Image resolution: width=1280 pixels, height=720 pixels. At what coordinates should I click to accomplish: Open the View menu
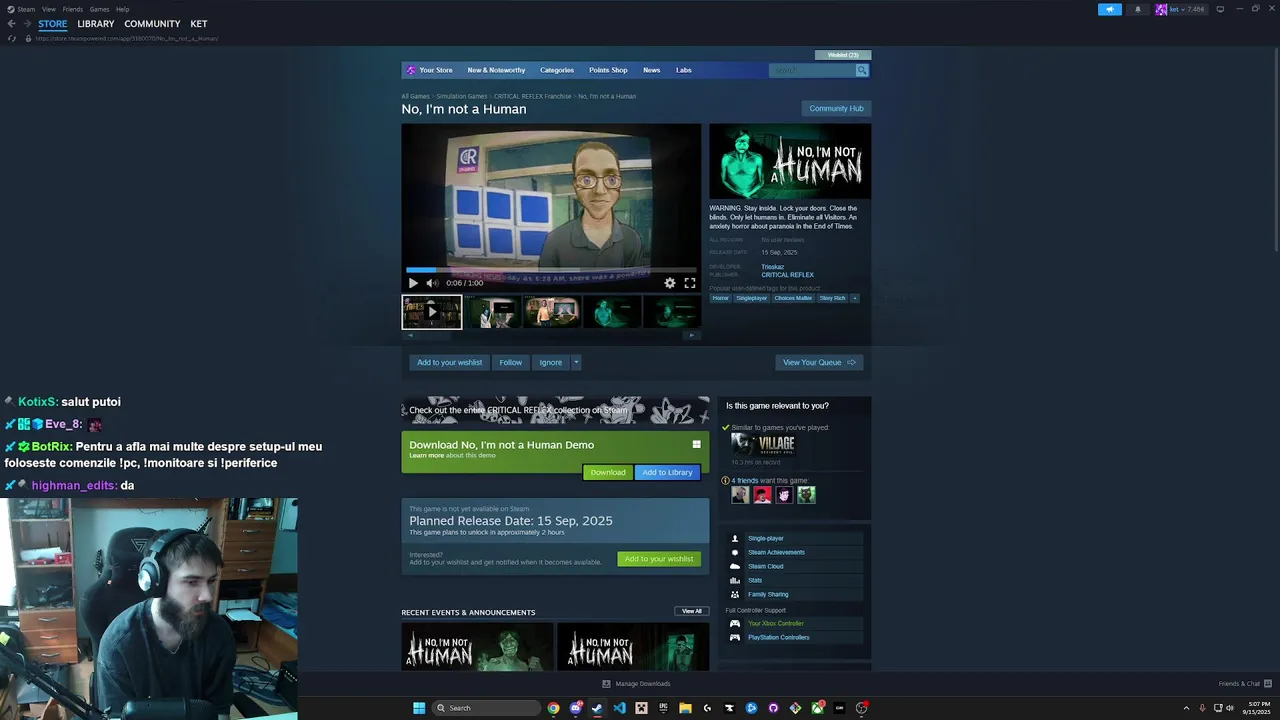pos(48,9)
